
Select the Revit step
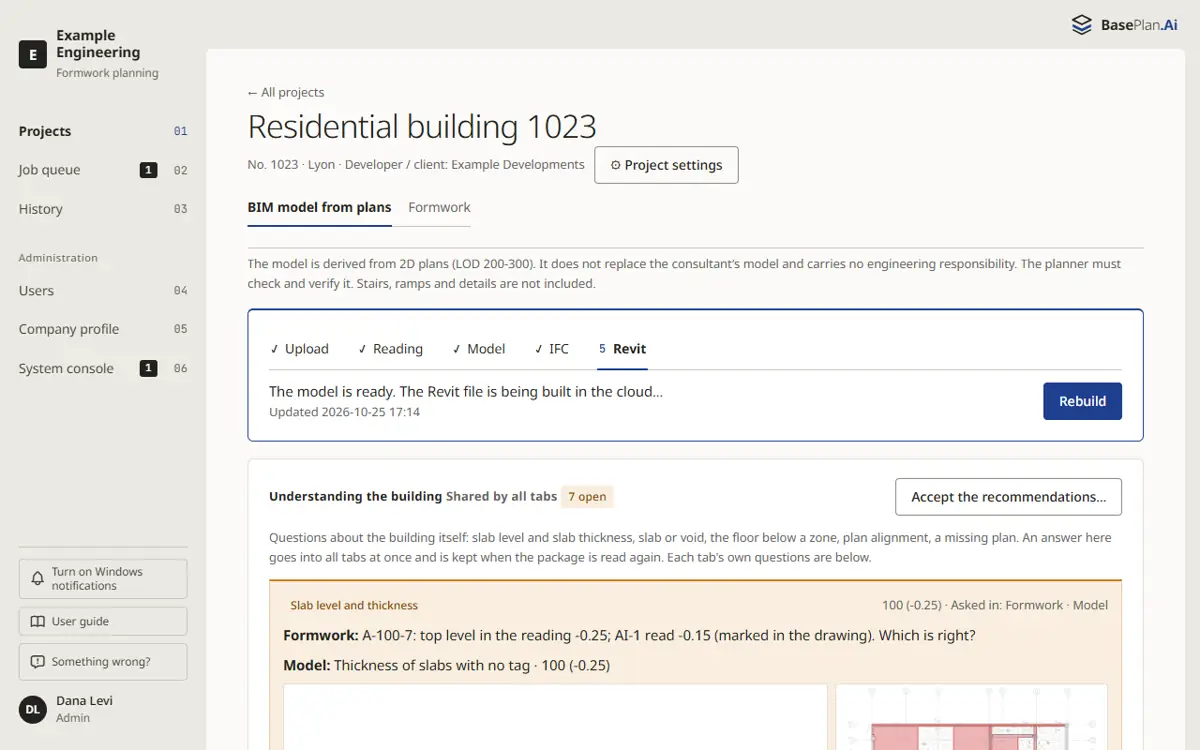[622, 349]
